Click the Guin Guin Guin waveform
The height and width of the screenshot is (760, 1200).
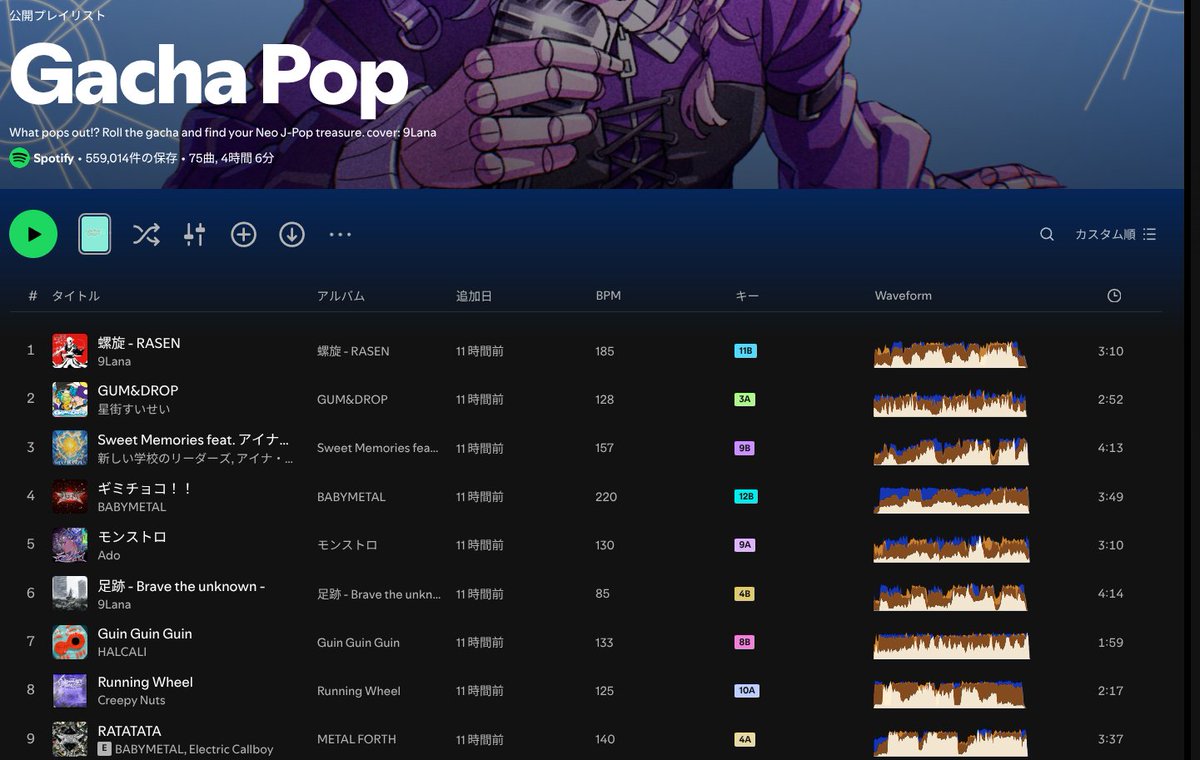[x=951, y=645]
